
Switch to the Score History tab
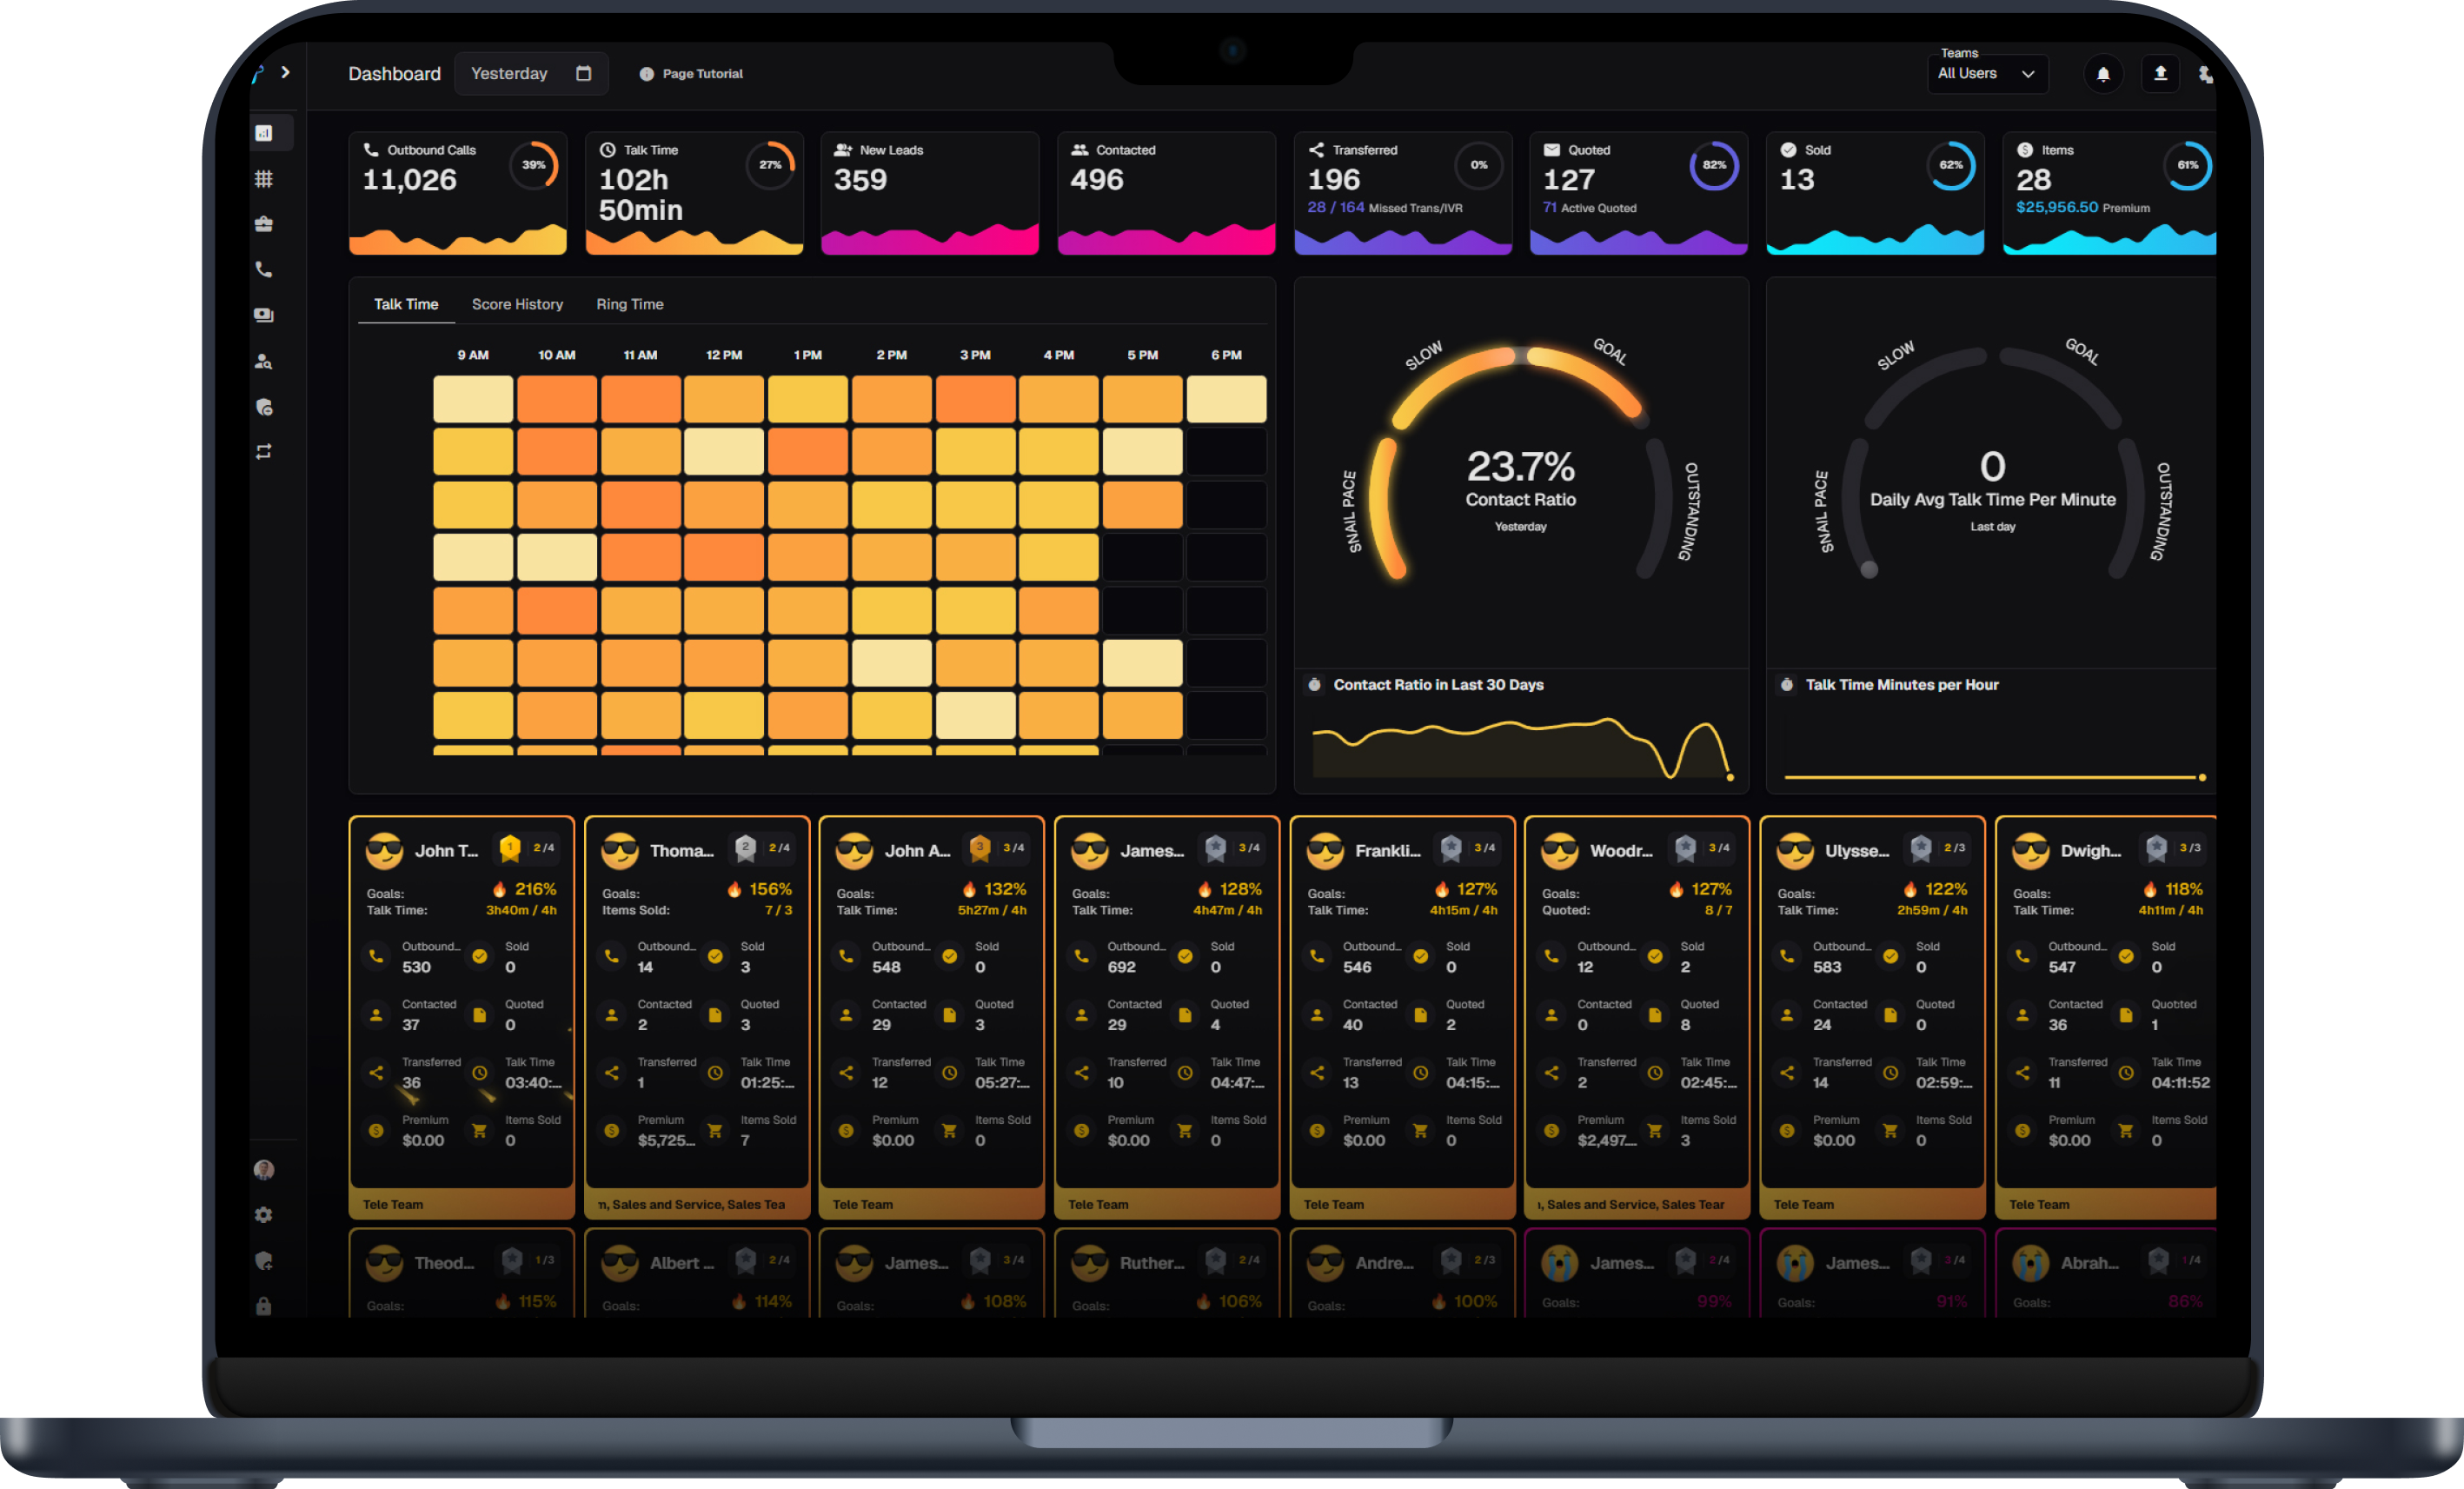tap(517, 304)
